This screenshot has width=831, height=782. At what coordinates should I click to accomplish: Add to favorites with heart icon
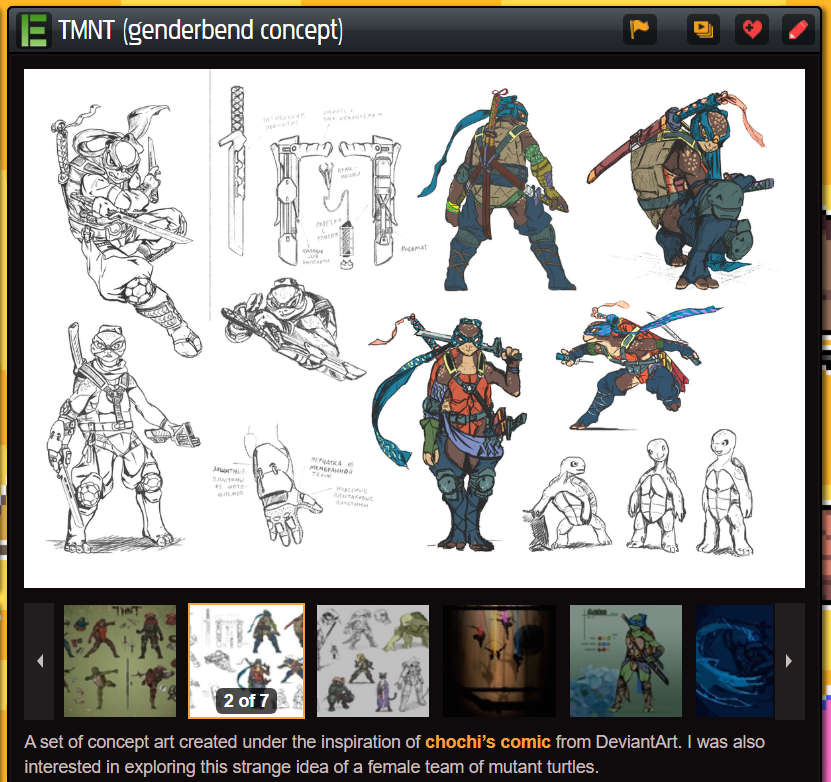tap(752, 29)
